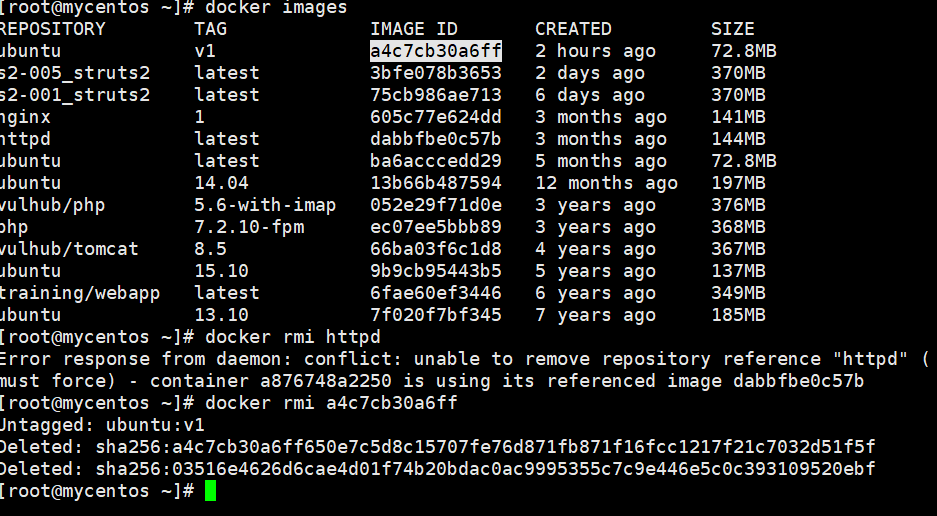Click the "12 months ago" created value
The image size is (937, 516).
coord(607,183)
